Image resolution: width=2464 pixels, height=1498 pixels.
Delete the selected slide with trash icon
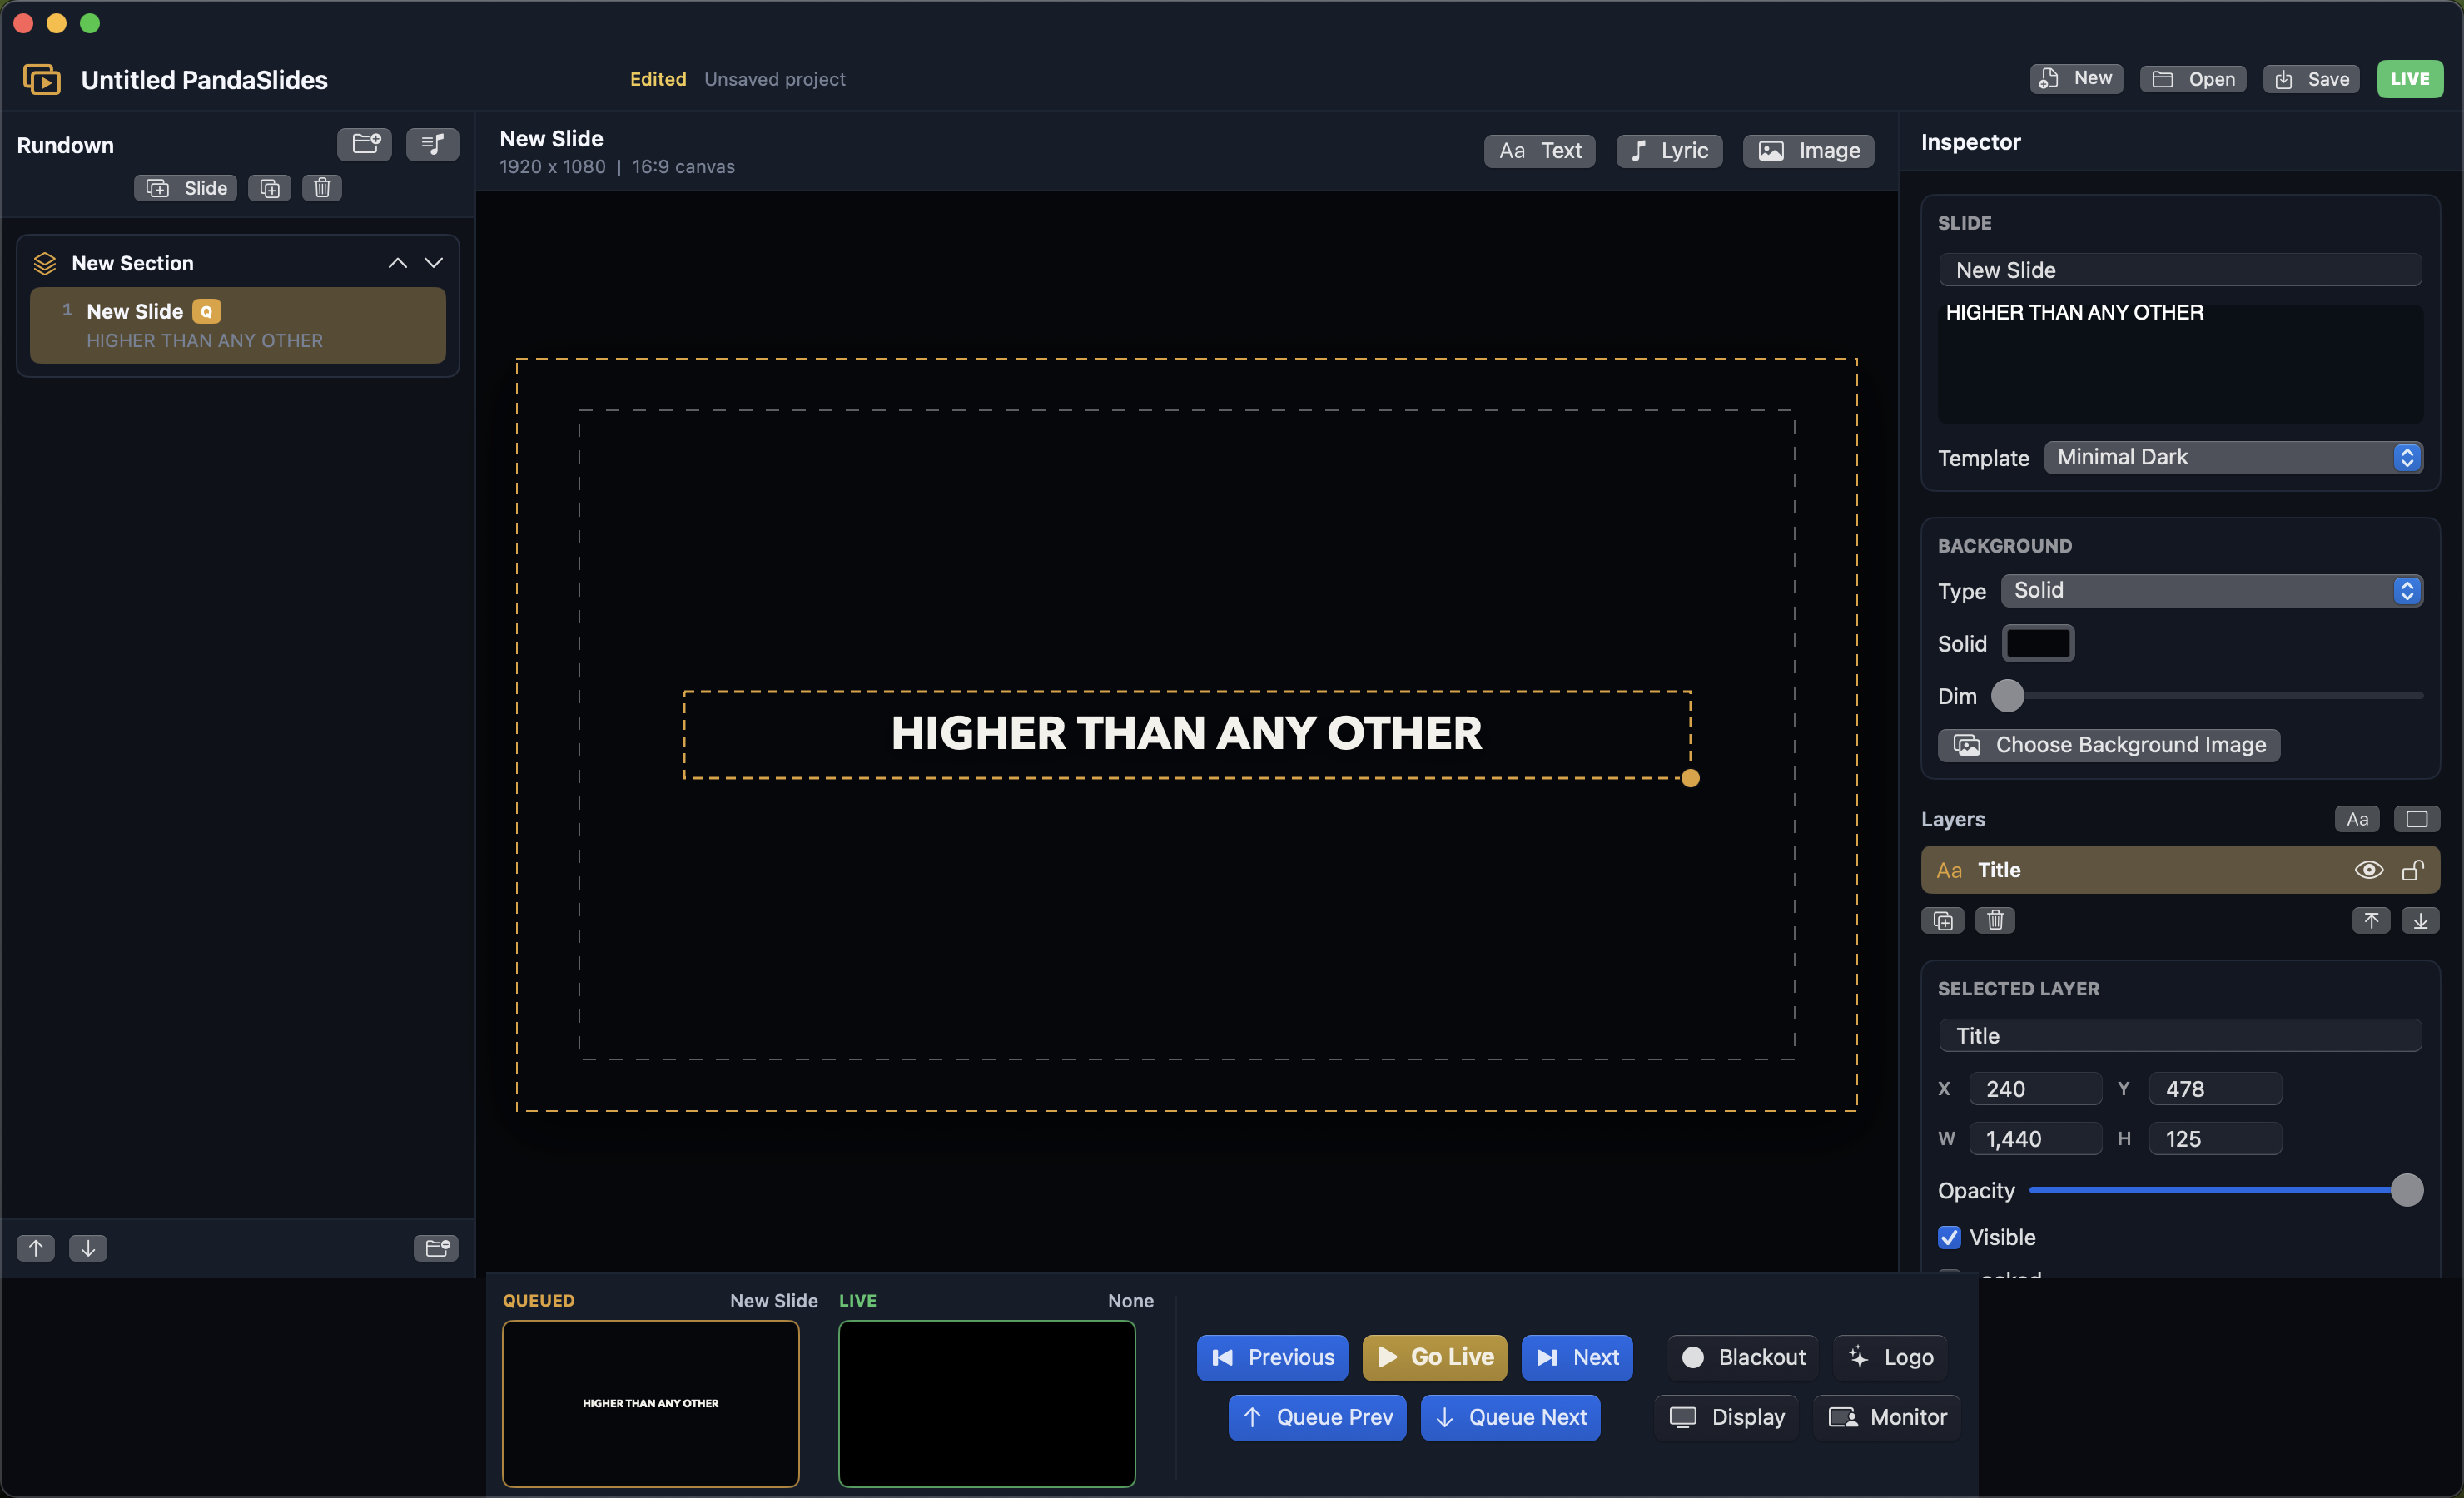322,188
